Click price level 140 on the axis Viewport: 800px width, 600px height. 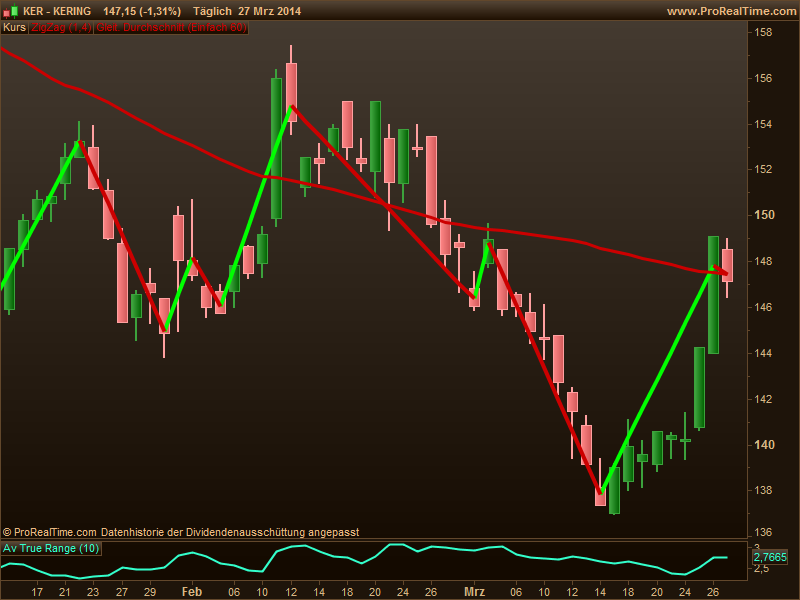[x=764, y=444]
